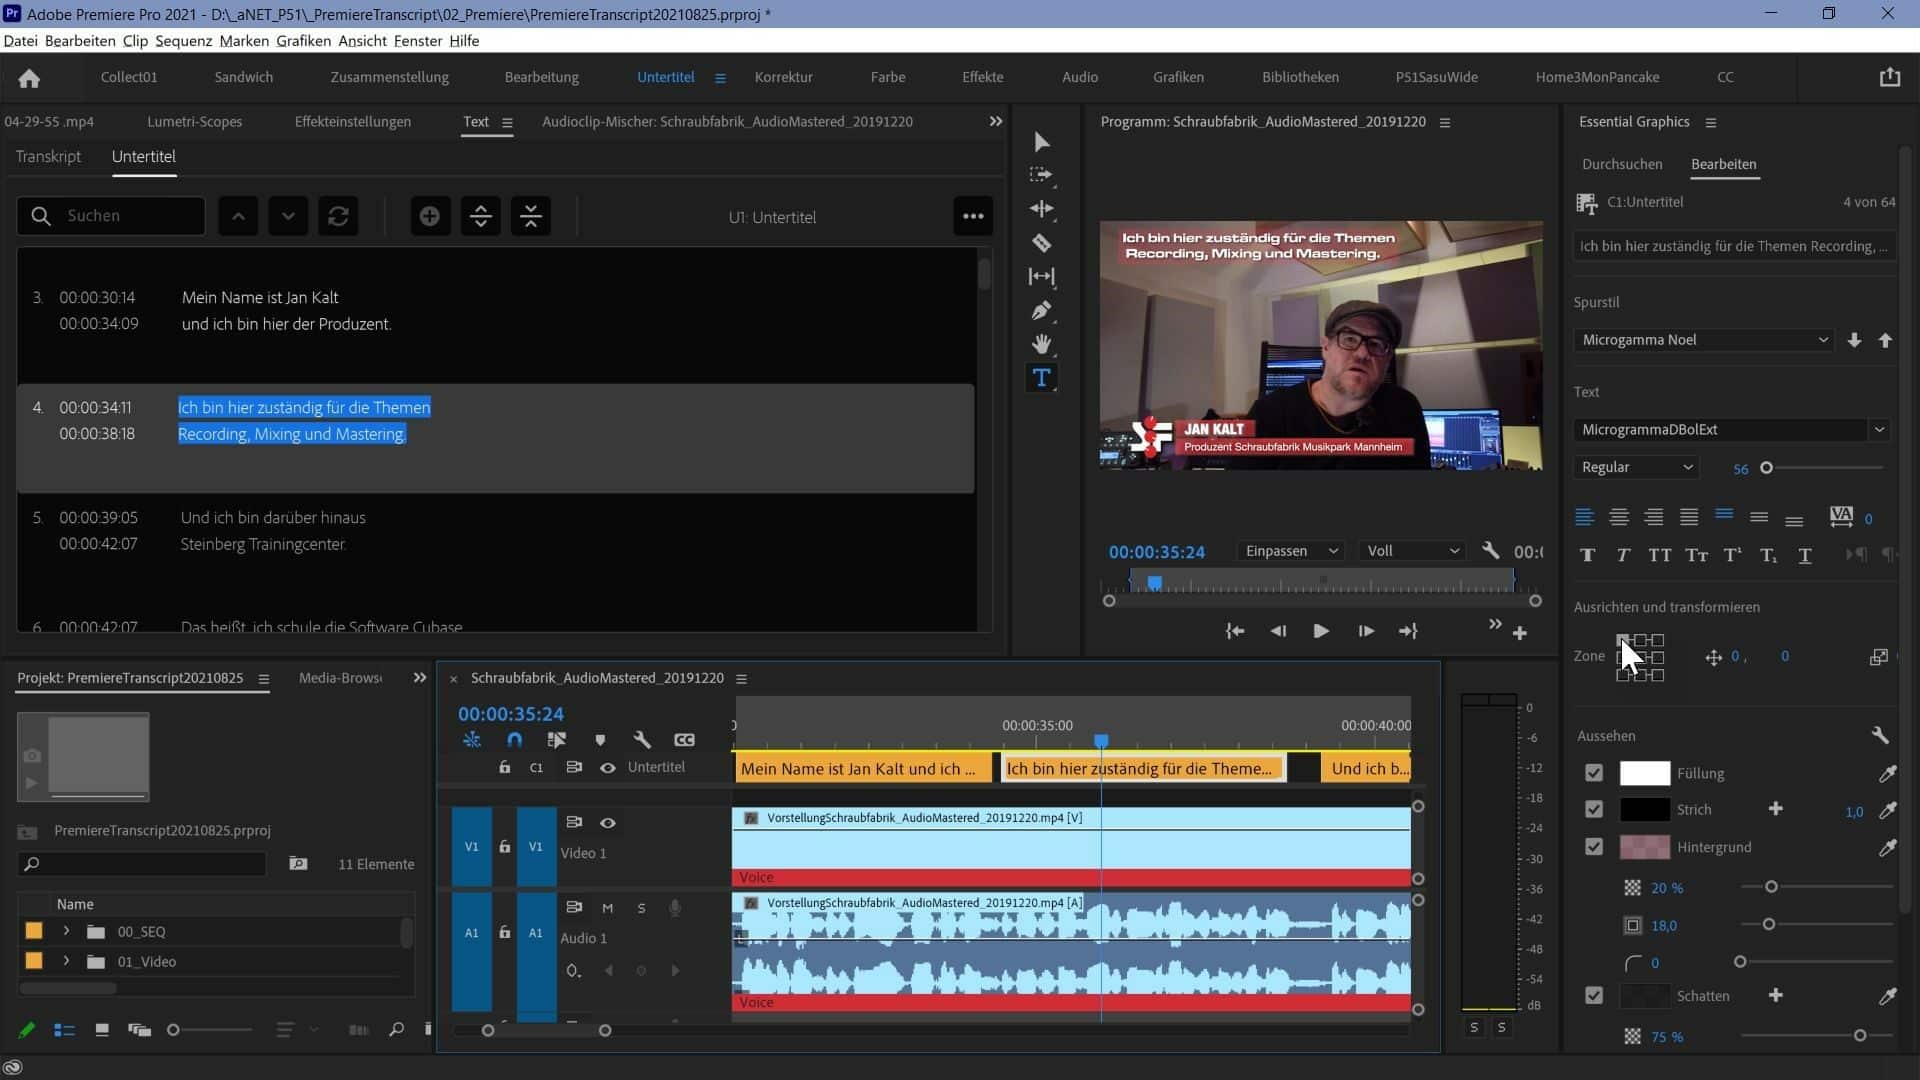
Task: Hide the Untertitel track with the eye icon
Action: click(x=607, y=767)
